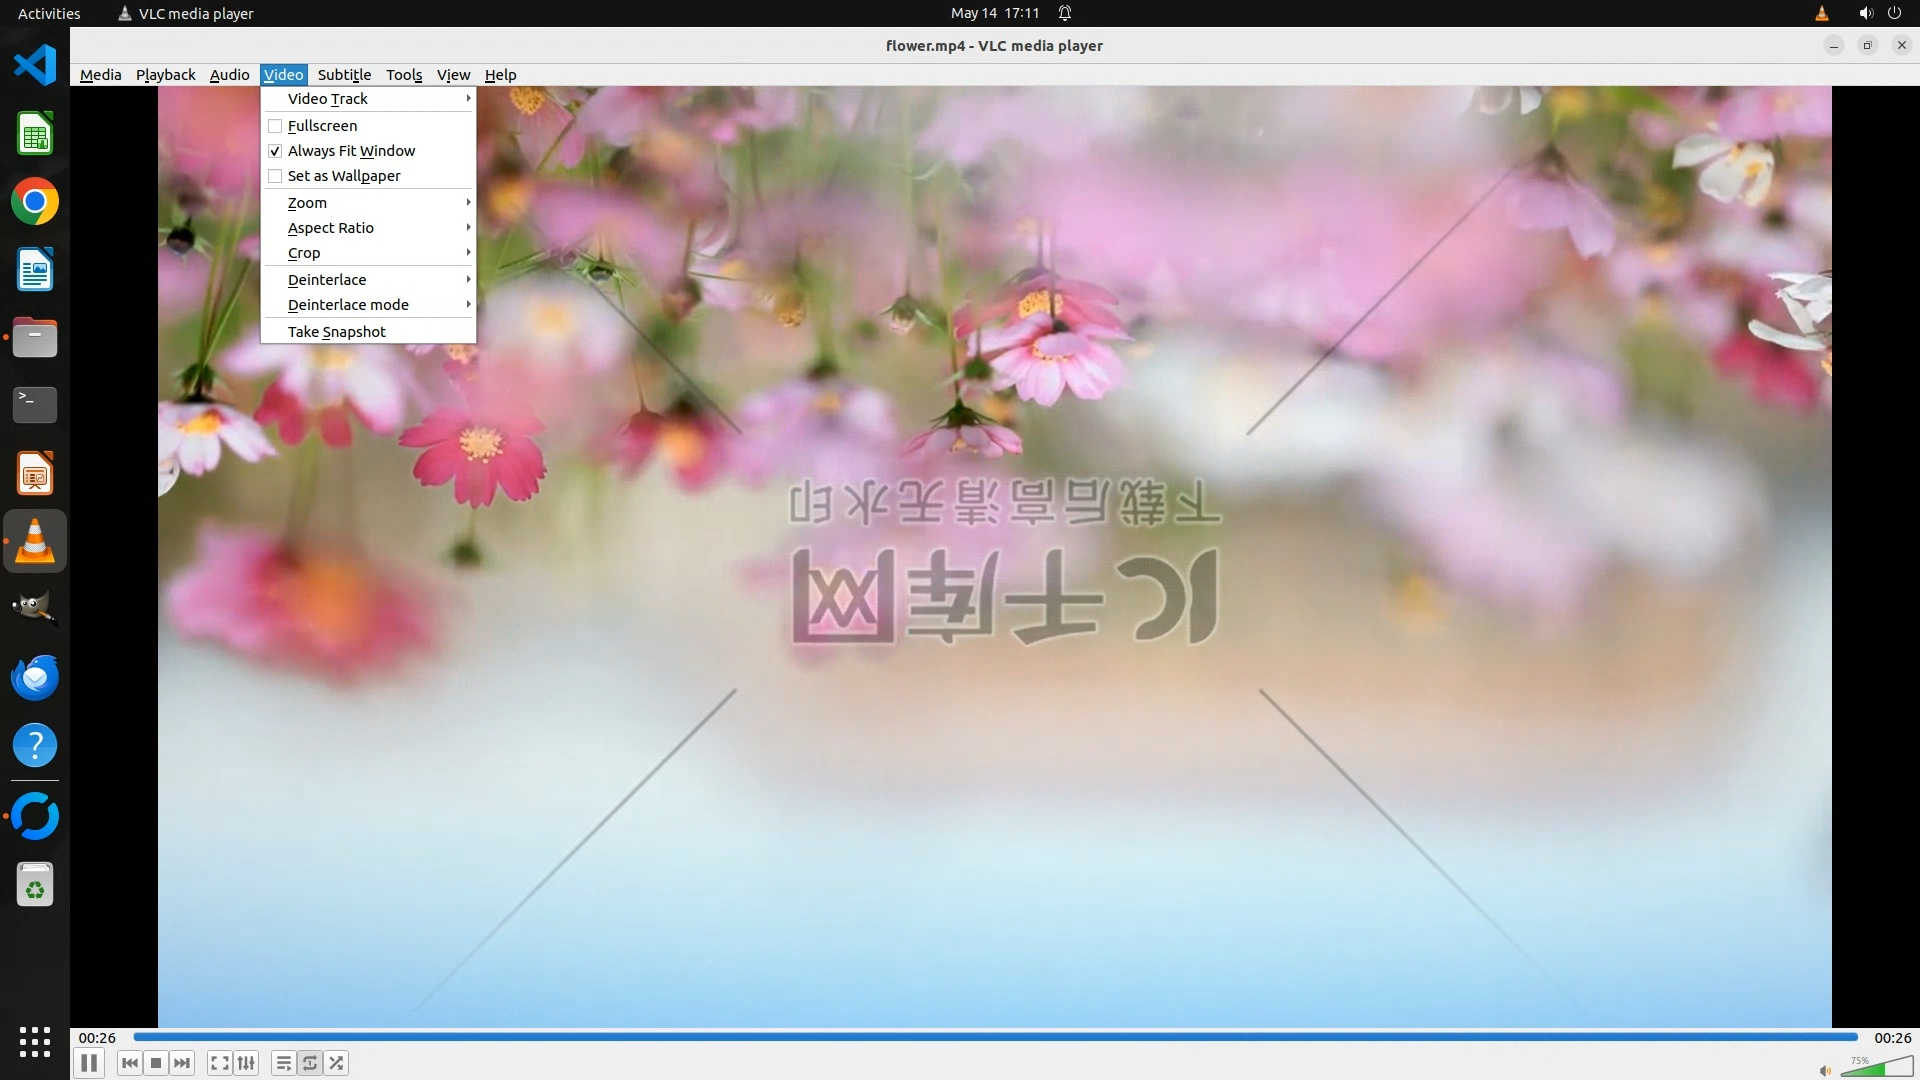Screen dimensions: 1920x1080
Task: Open the Subtitle menu
Action: coord(344,75)
